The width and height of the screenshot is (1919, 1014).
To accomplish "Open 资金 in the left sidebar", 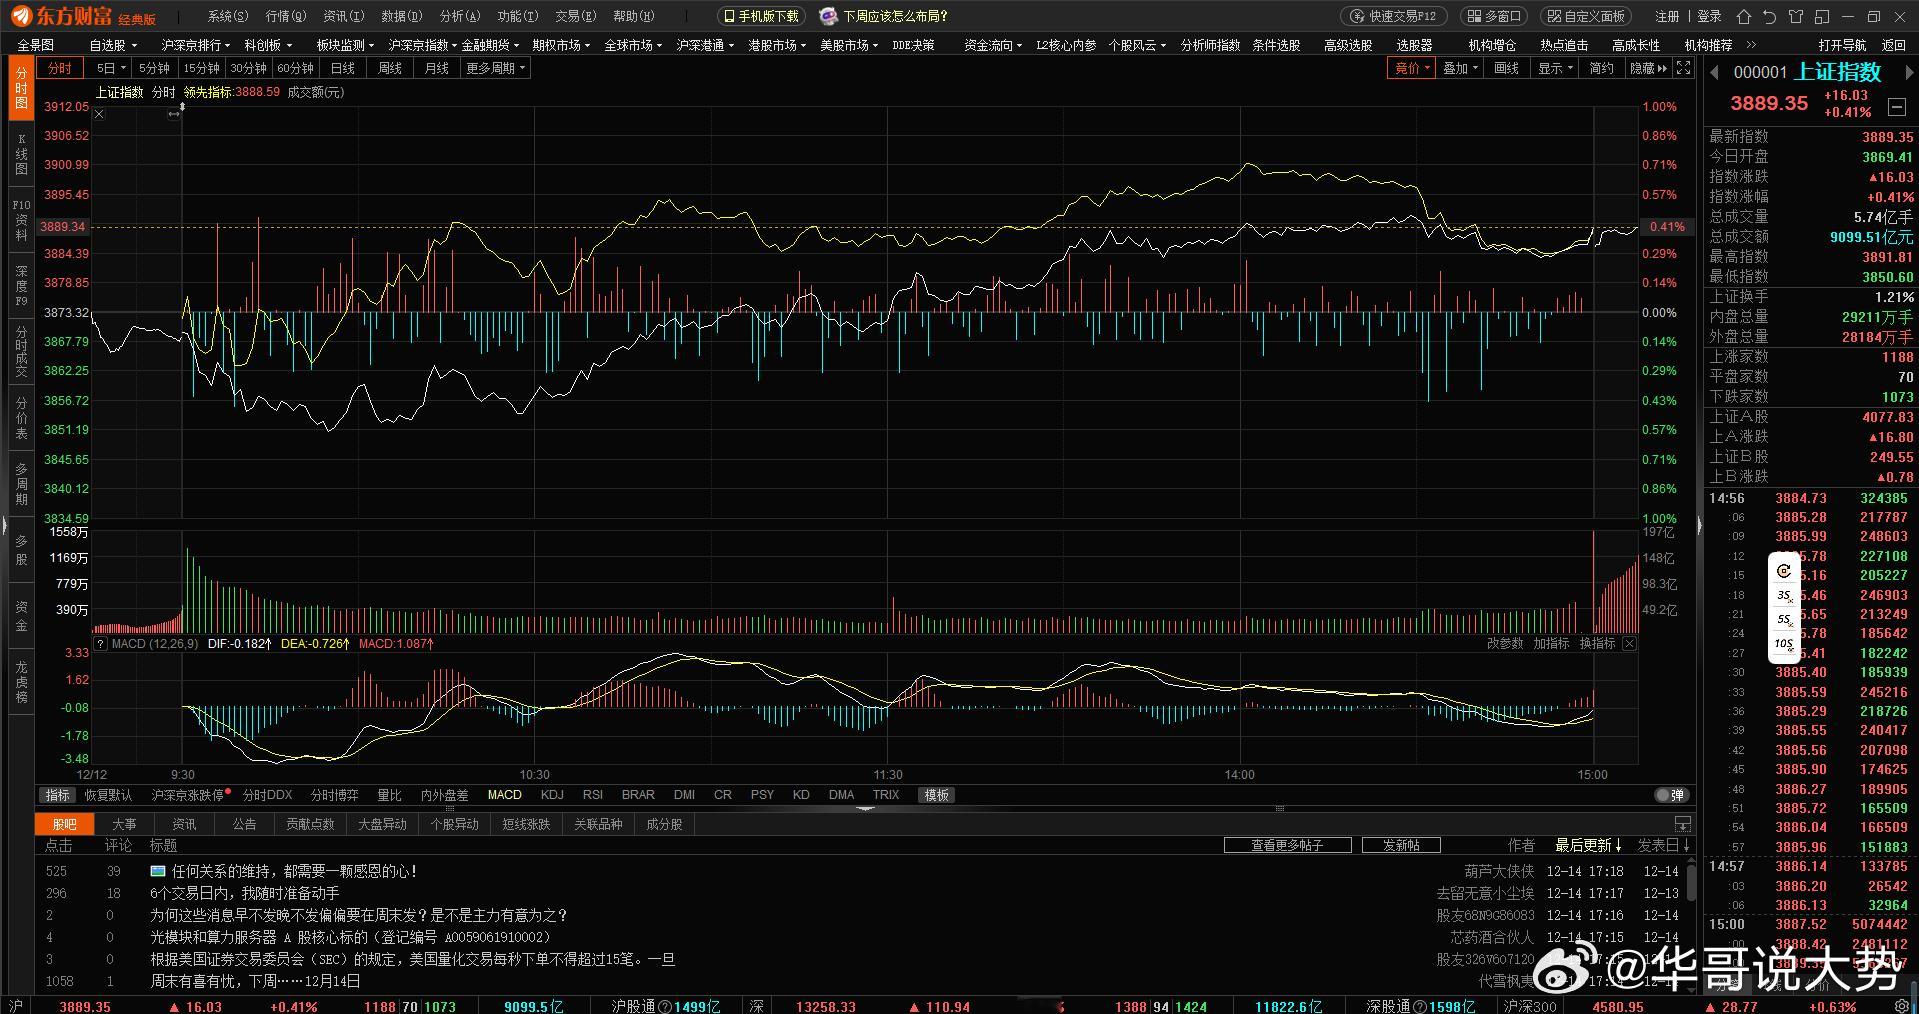I will pos(21,616).
